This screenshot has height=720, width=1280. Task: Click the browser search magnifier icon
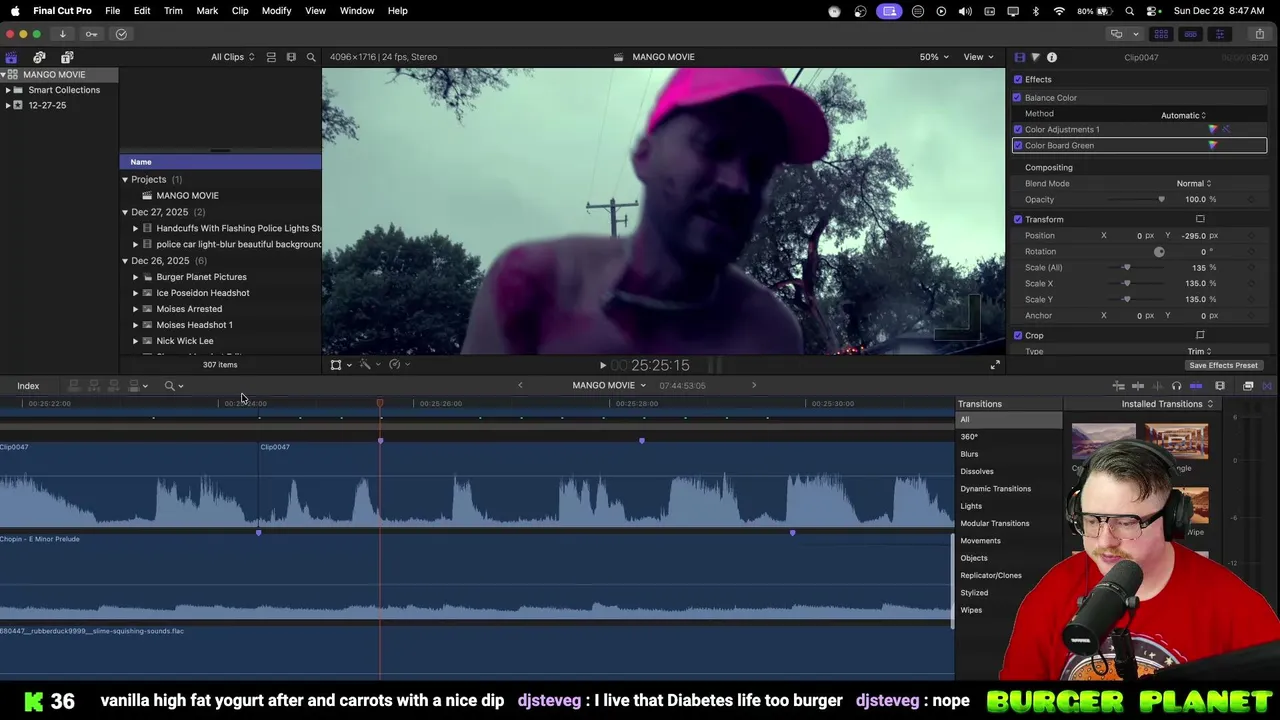click(x=311, y=57)
